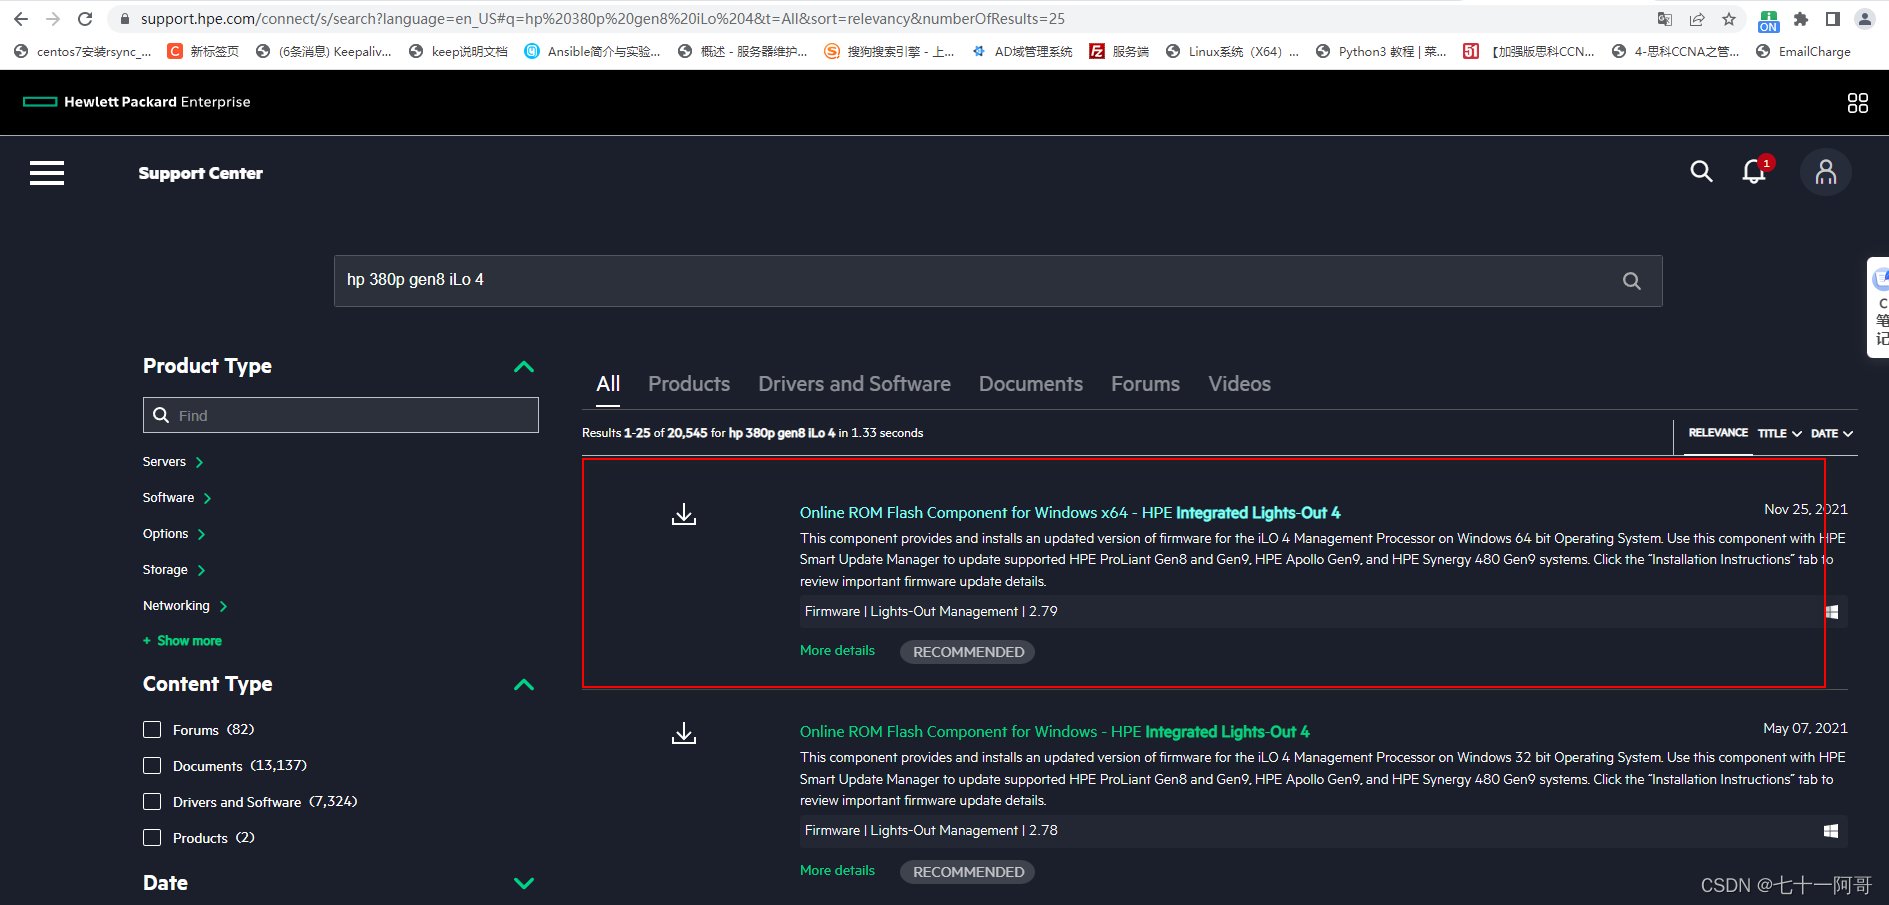This screenshot has height=905, width=1889.
Task: Click RECOMMENDED badge on 2.79 result
Action: tap(967, 652)
